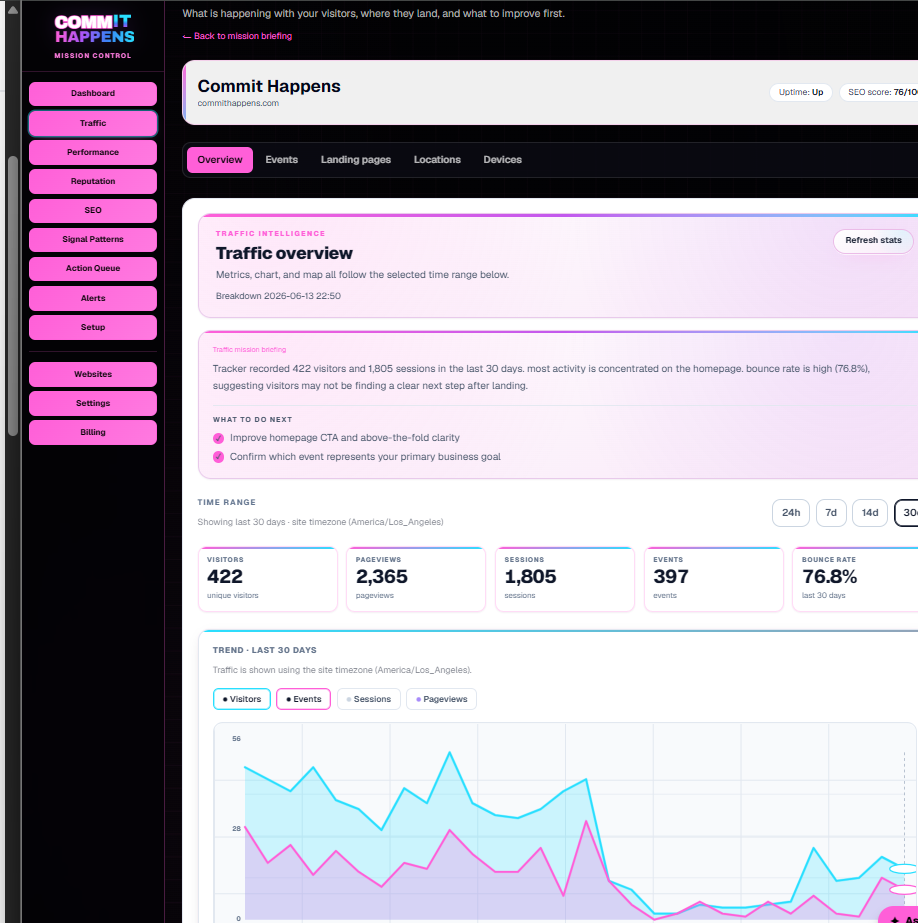Open Setup in the sidebar

click(x=93, y=327)
